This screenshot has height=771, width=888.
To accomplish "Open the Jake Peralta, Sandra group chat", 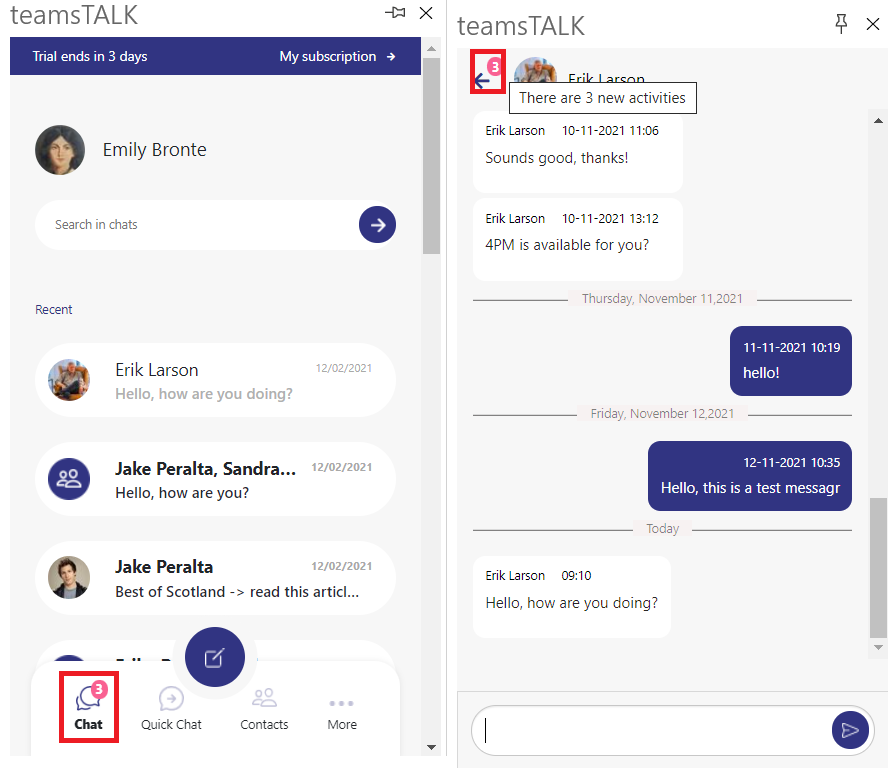I will click(215, 479).
